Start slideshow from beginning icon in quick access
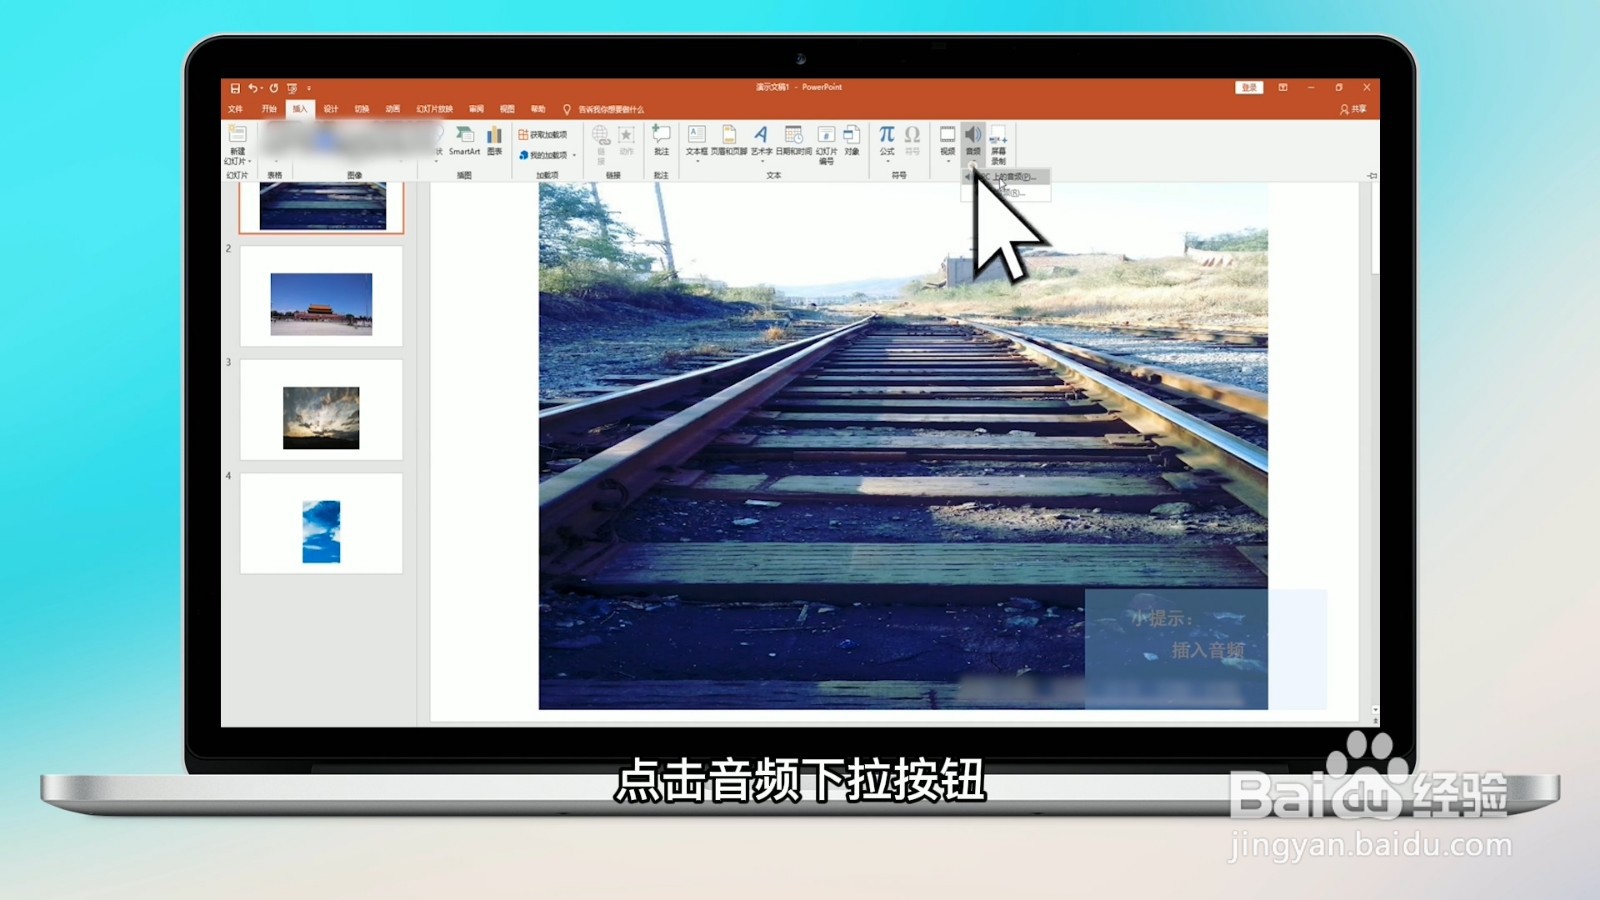Viewport: 1600px width, 900px height. coord(292,88)
